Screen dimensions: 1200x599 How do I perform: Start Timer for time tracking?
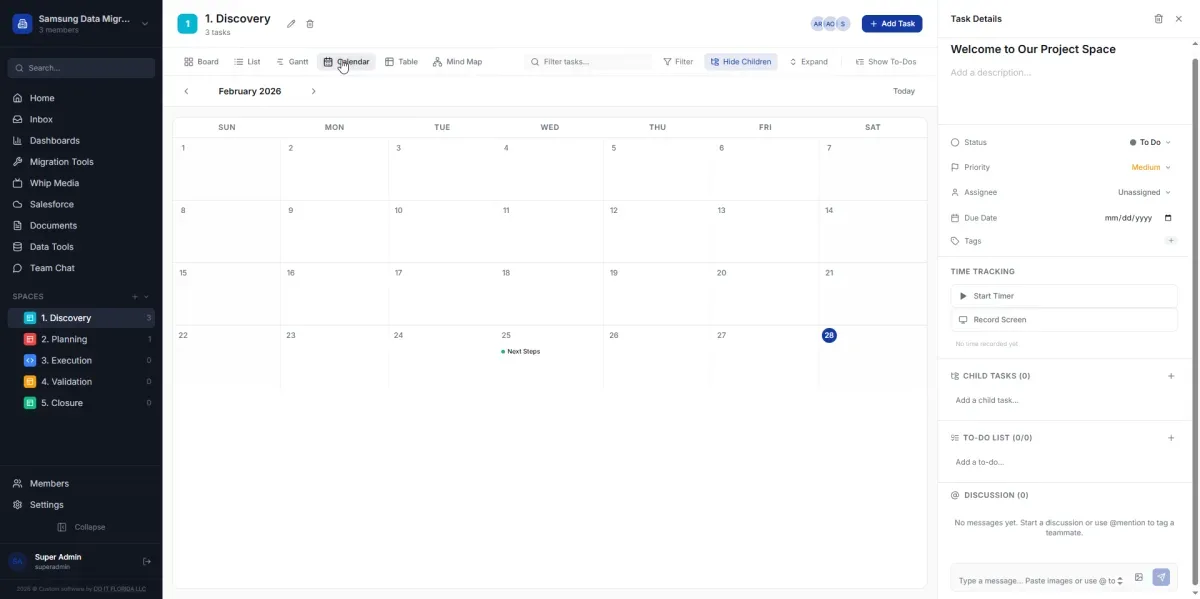pyautogui.click(x=1063, y=296)
